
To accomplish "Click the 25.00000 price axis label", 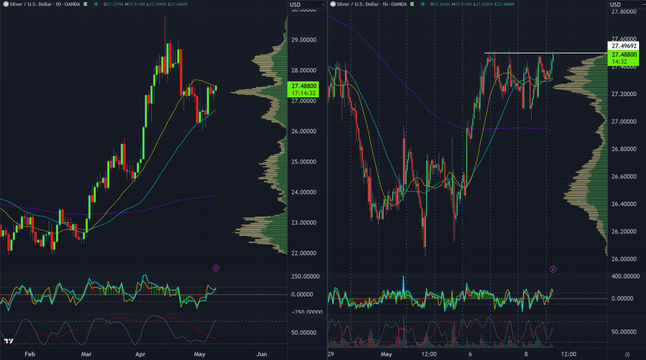I will [304, 162].
